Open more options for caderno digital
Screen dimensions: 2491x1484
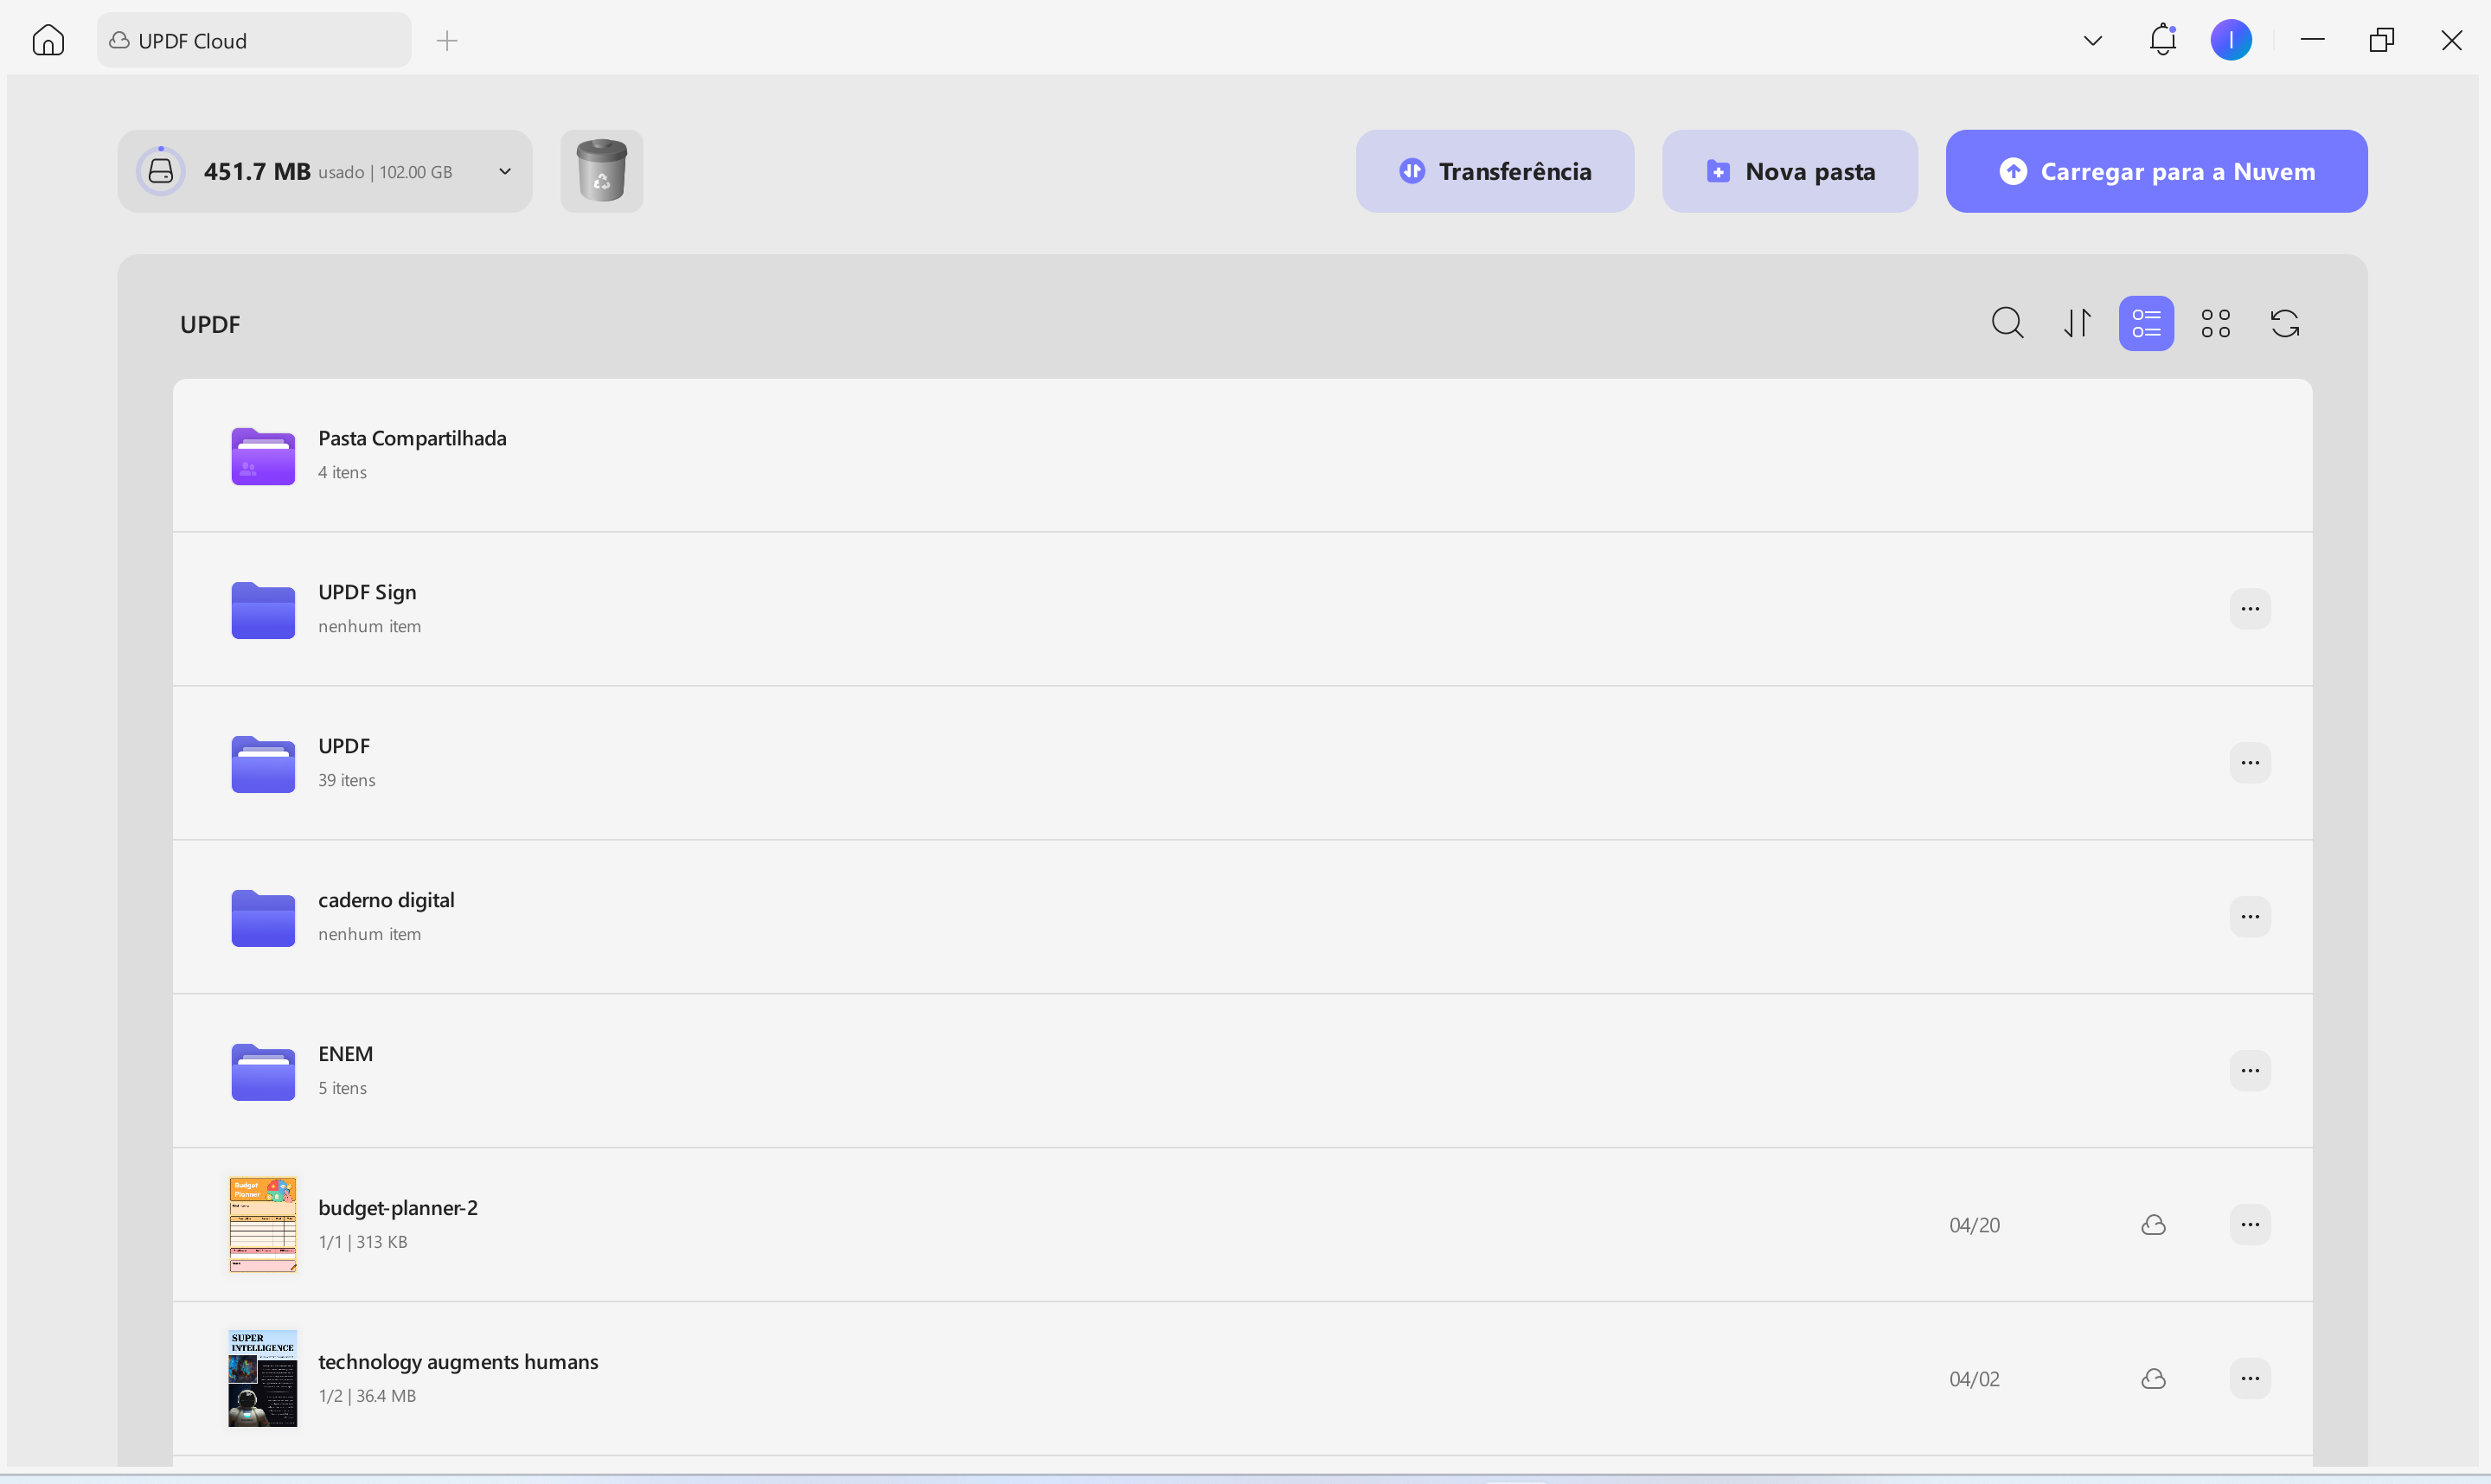pyautogui.click(x=2250, y=917)
